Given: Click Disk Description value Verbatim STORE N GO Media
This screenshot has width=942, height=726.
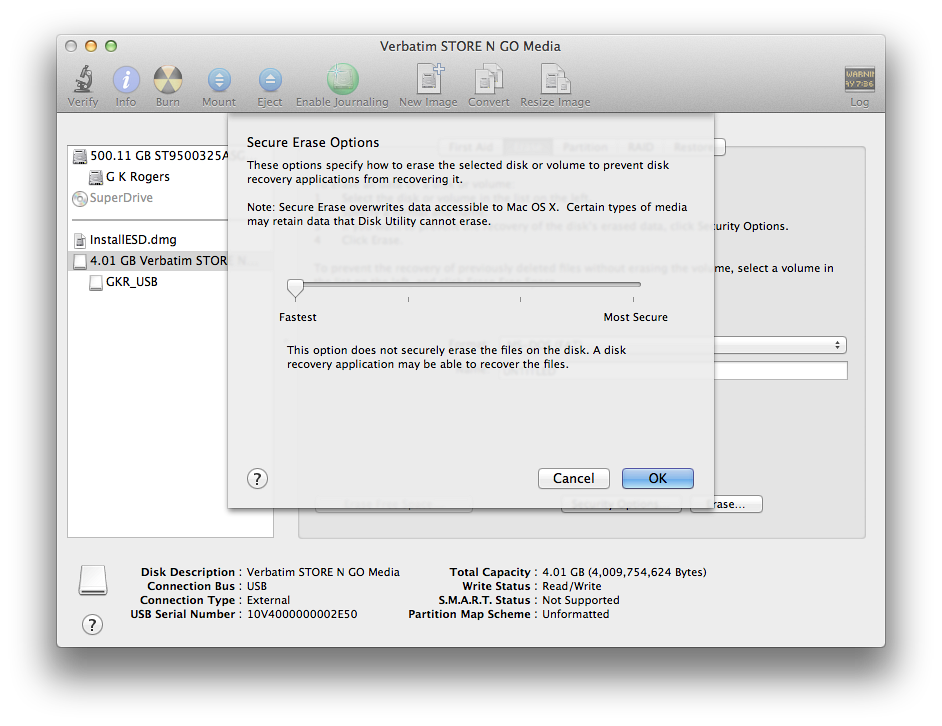Looking at the screenshot, I should [x=323, y=572].
